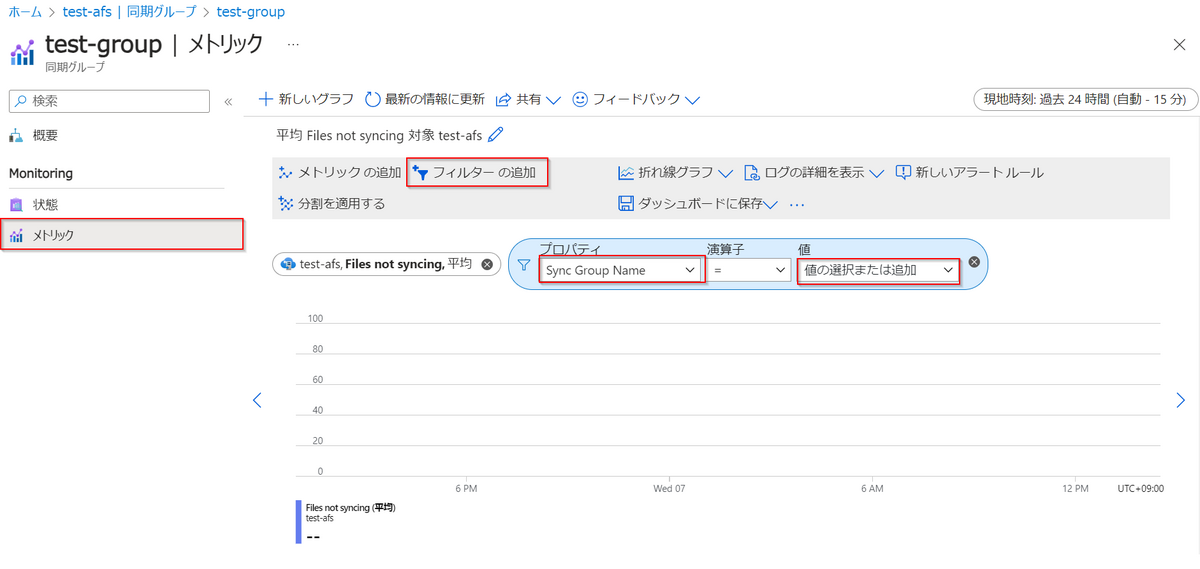Screen dimensions: 1200x569
Task: Focus the 検索 sidebar search box
Action: pos(110,101)
